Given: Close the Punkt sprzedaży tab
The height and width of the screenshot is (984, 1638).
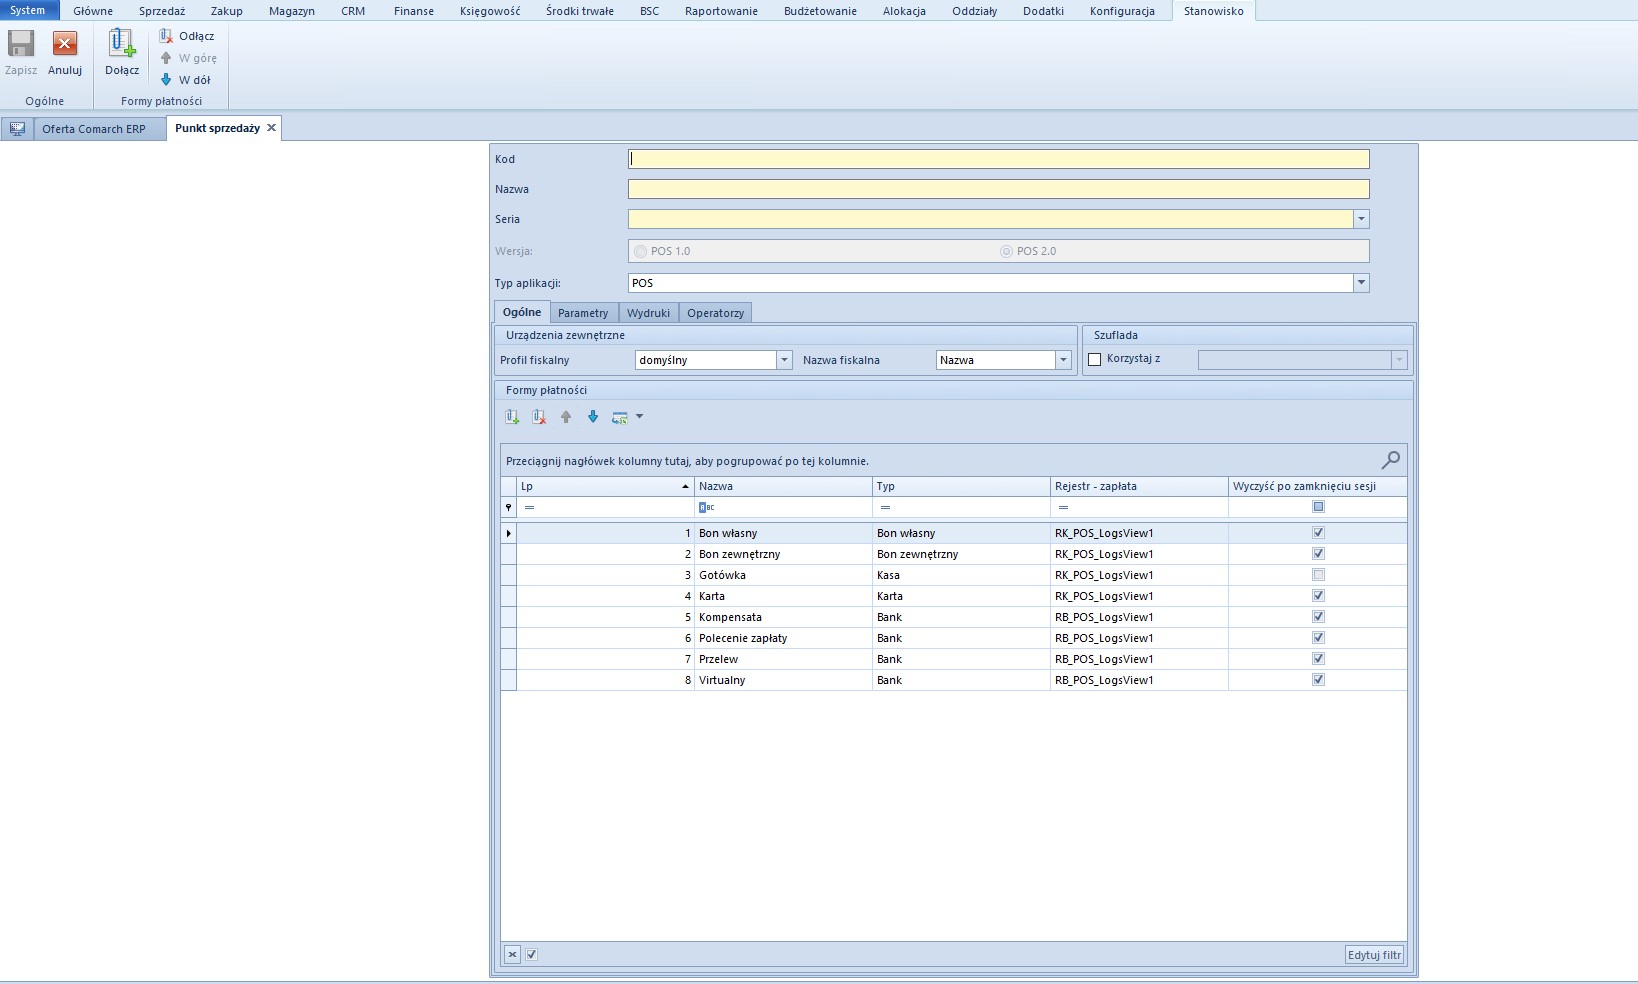Looking at the screenshot, I should pos(271,128).
